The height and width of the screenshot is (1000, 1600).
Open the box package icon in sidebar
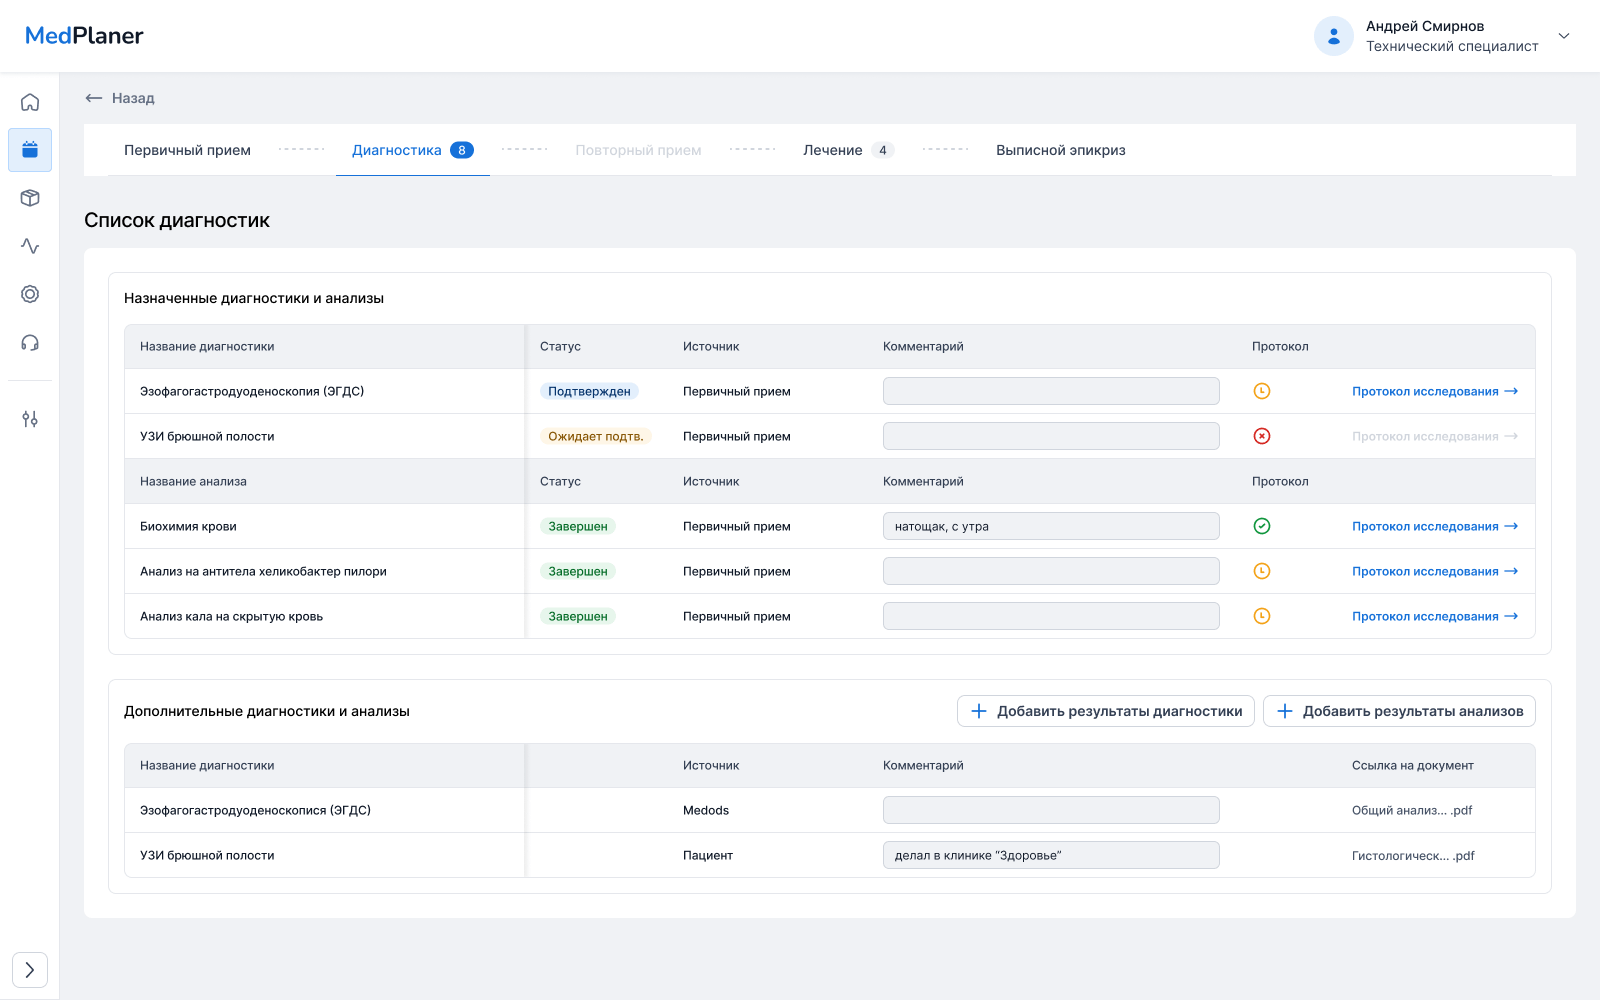(x=30, y=198)
